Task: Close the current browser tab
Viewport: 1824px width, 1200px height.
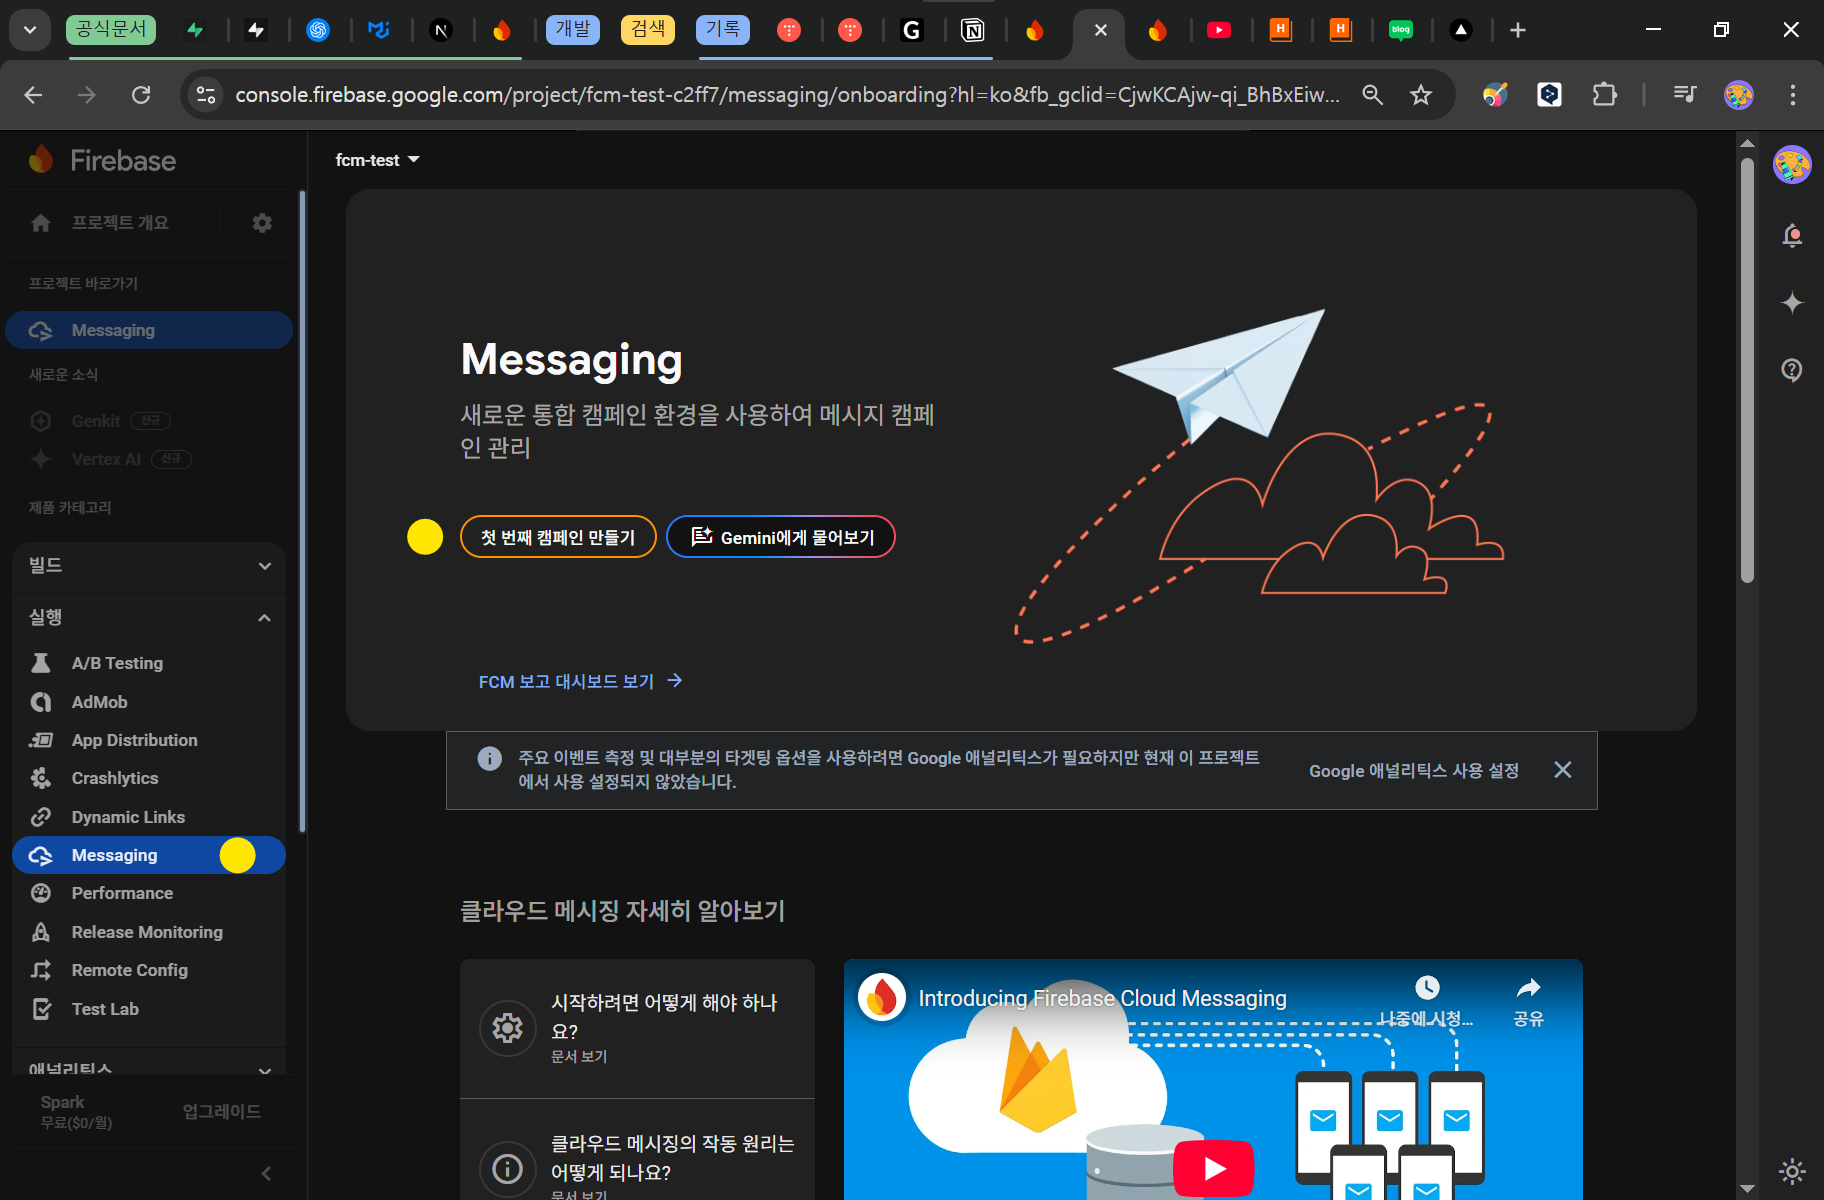Action: tap(1100, 30)
